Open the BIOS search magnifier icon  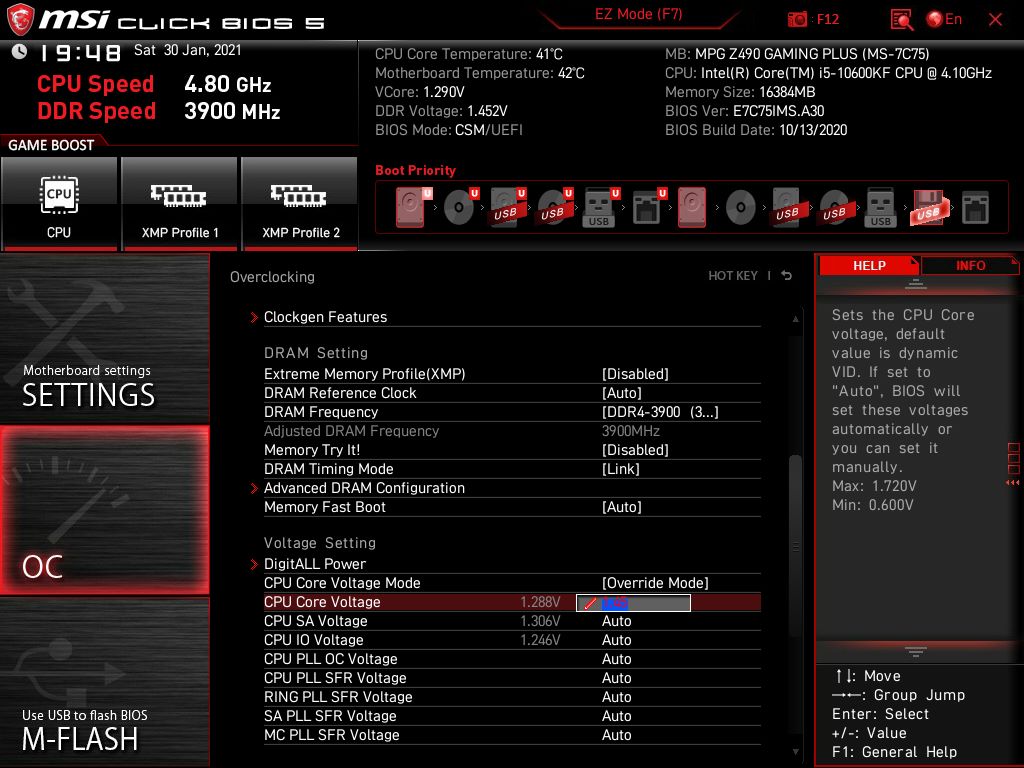tap(902, 20)
